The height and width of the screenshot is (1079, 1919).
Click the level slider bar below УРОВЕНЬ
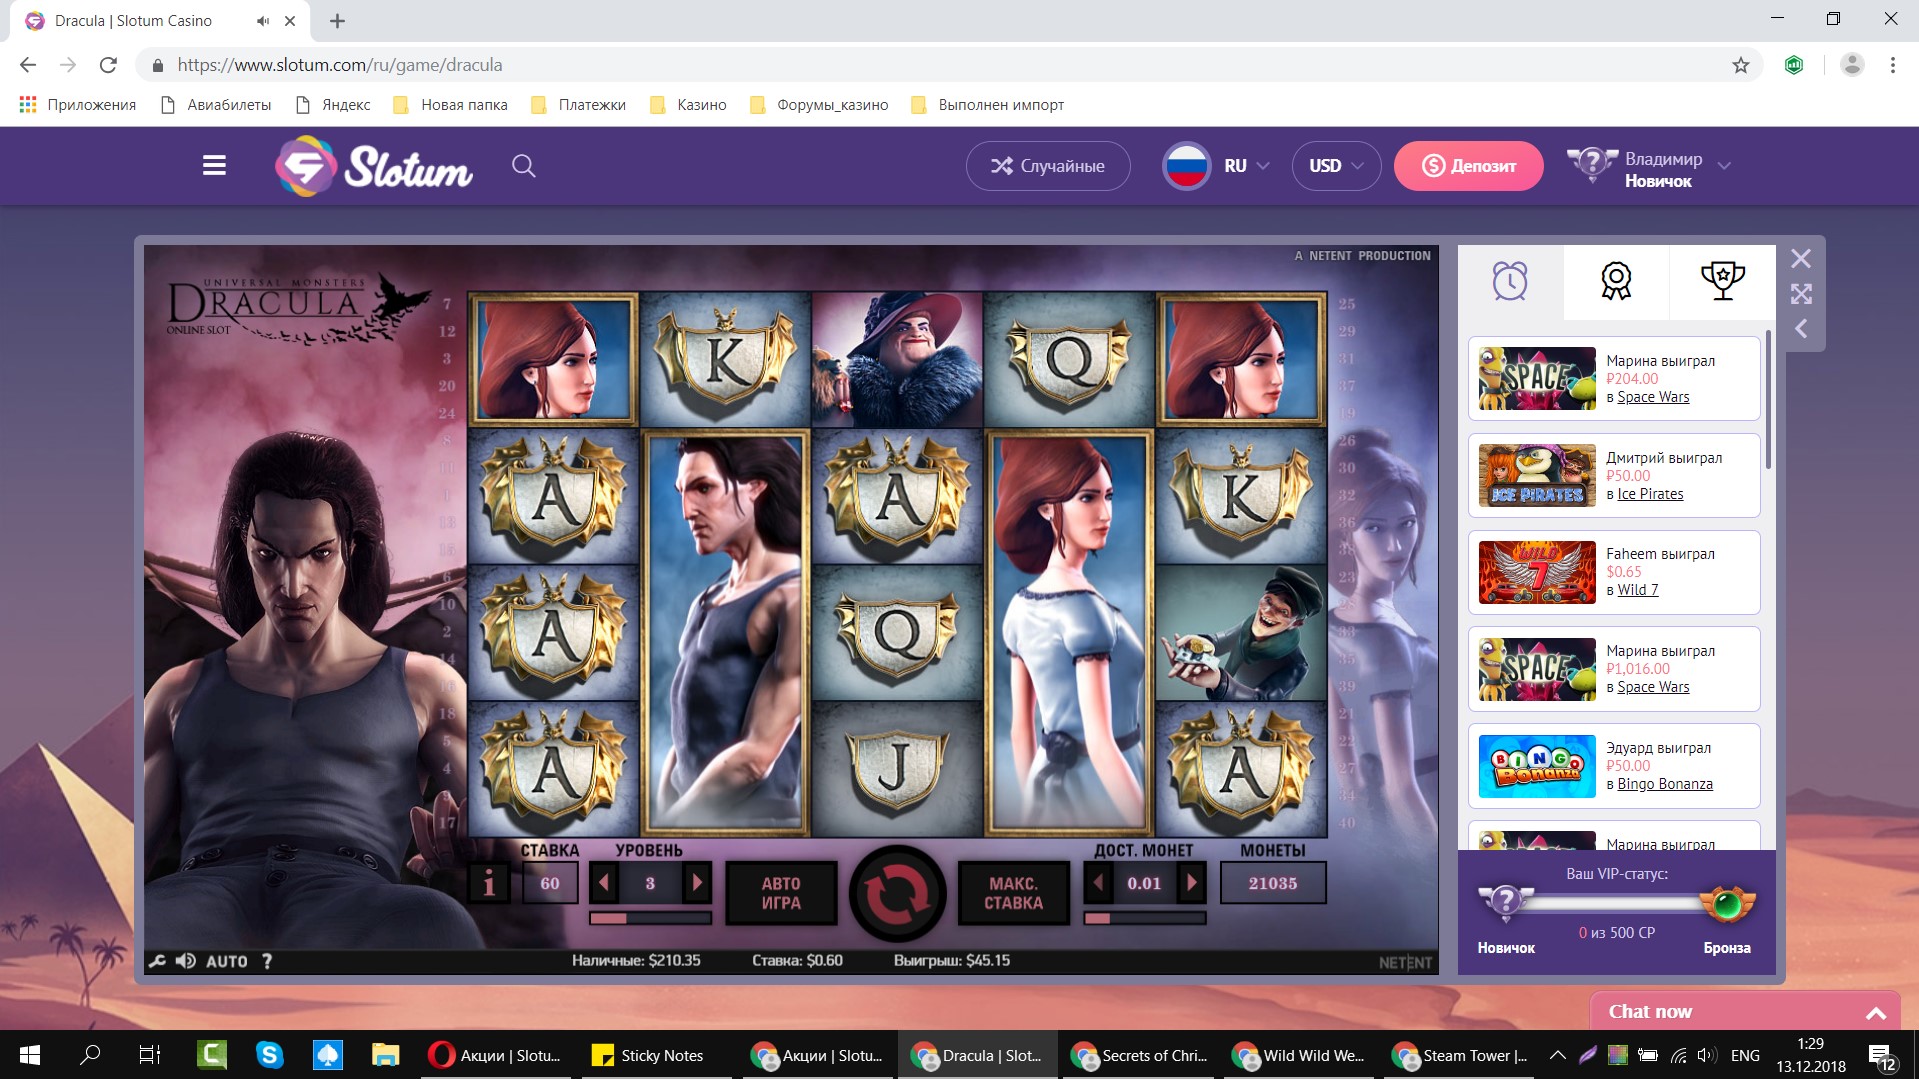coord(650,917)
